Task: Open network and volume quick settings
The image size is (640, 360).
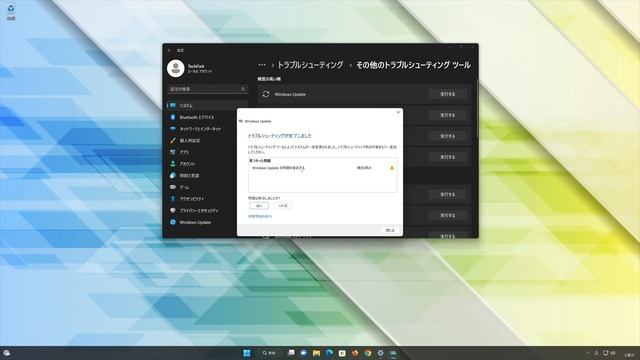Action: 609,353
